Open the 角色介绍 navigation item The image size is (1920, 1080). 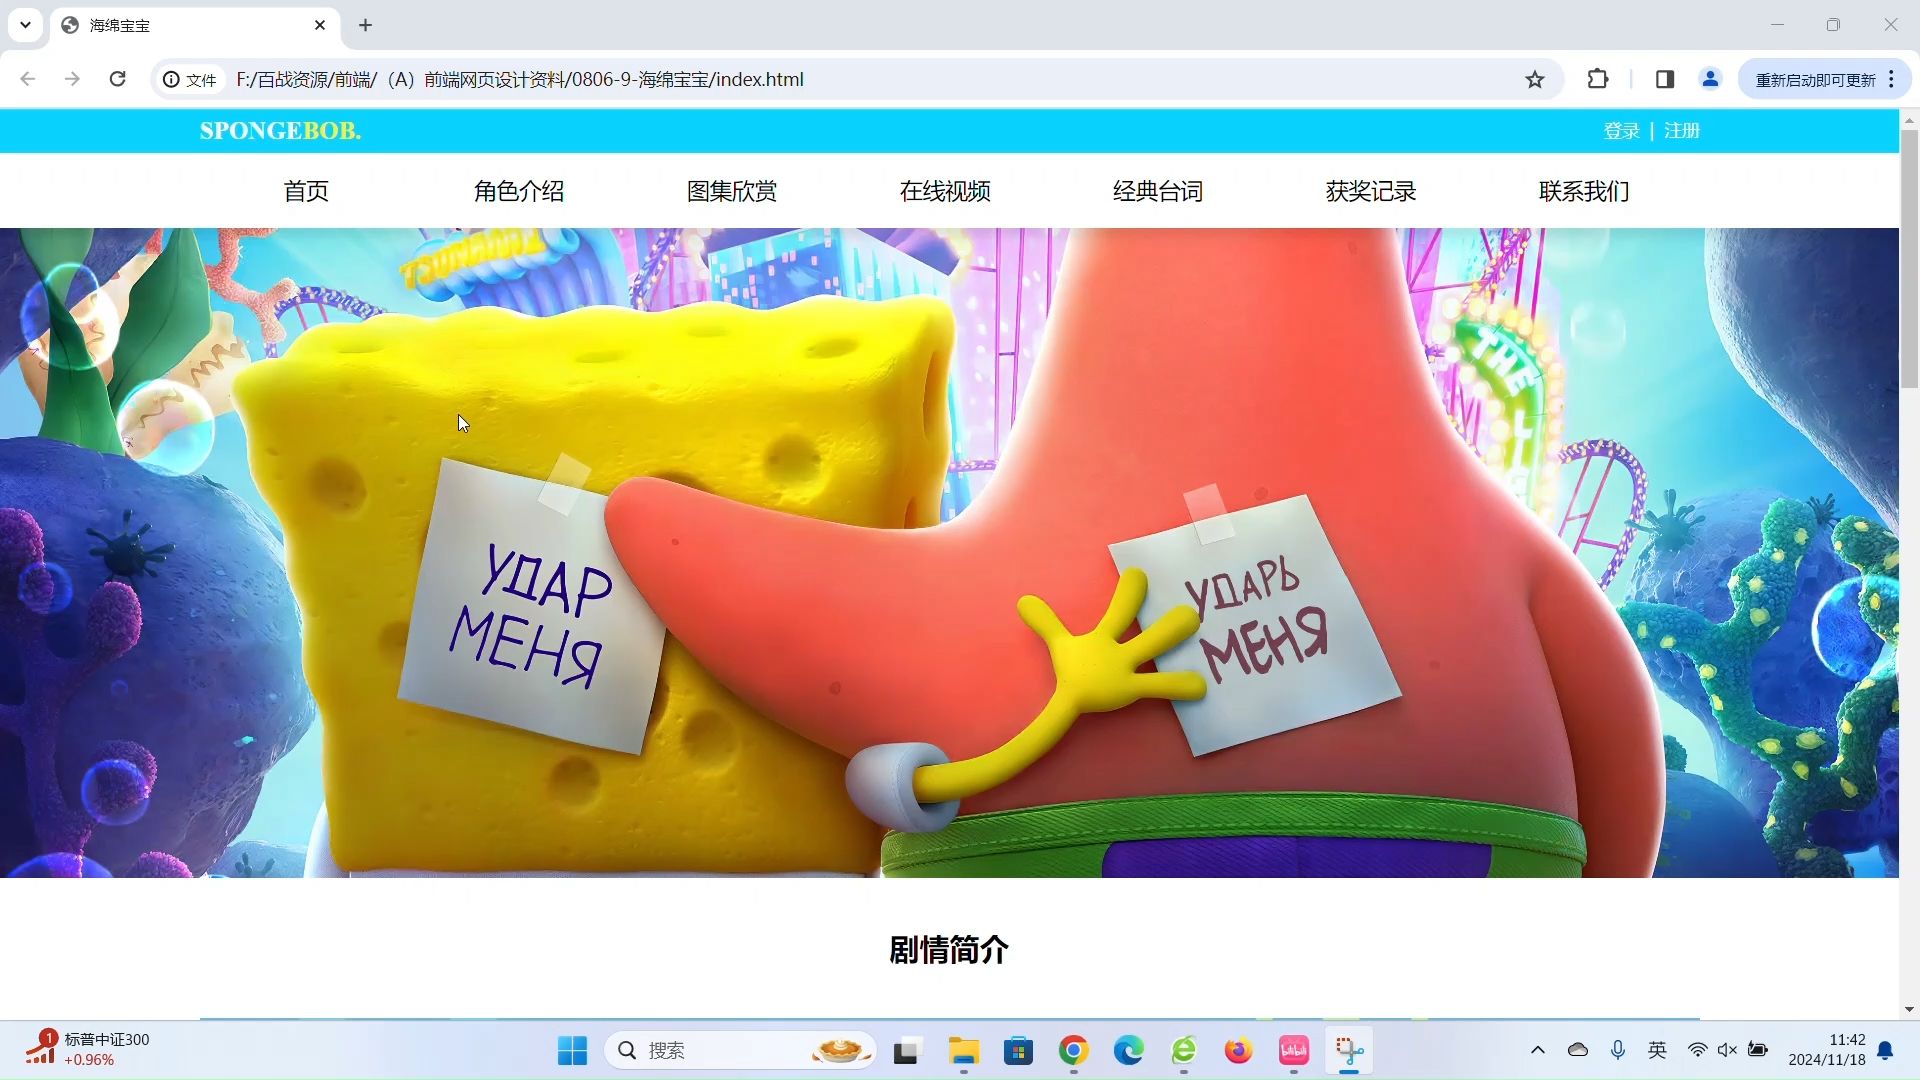click(x=519, y=191)
